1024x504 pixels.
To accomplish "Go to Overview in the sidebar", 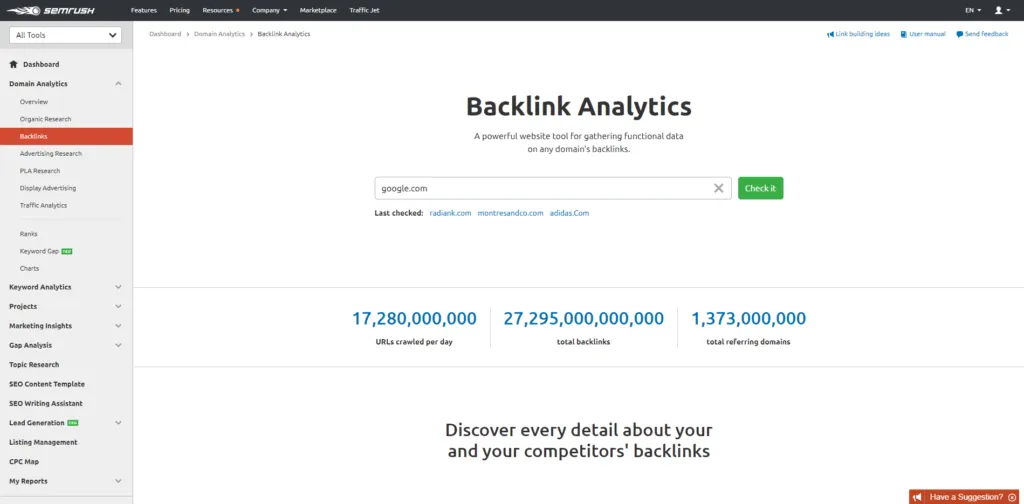I will click(x=34, y=102).
